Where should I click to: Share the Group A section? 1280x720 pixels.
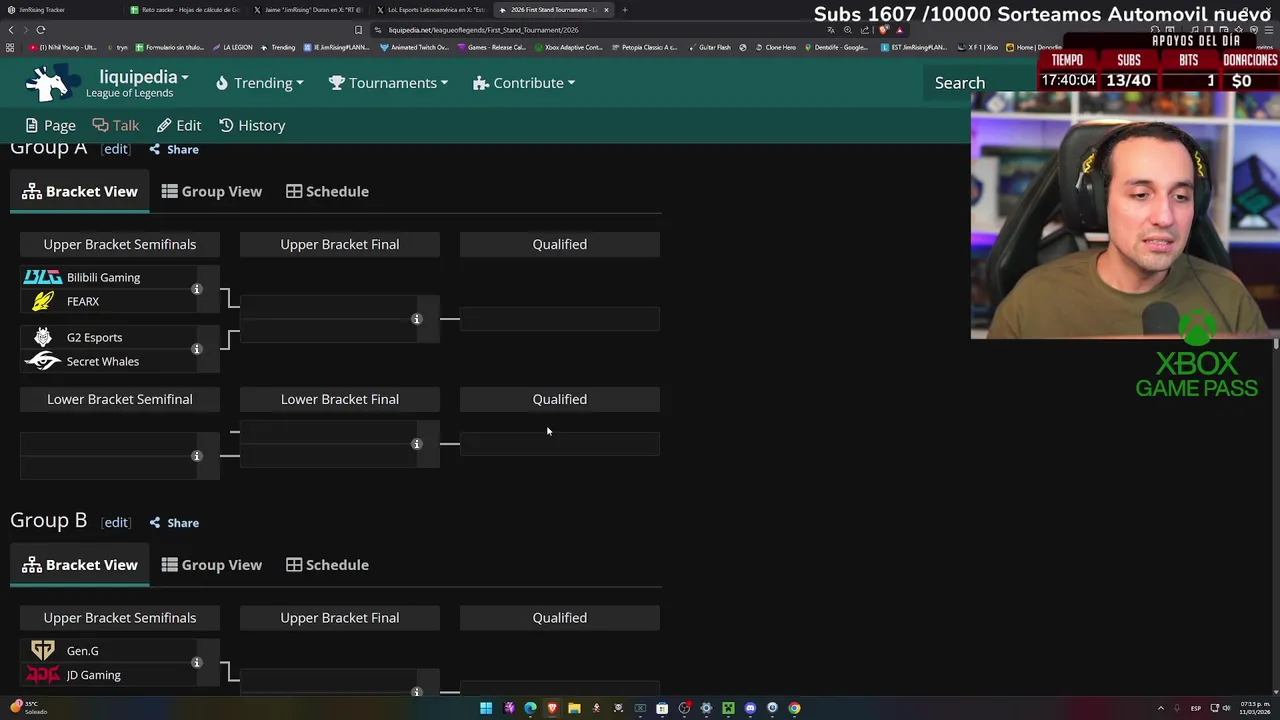[x=174, y=149]
